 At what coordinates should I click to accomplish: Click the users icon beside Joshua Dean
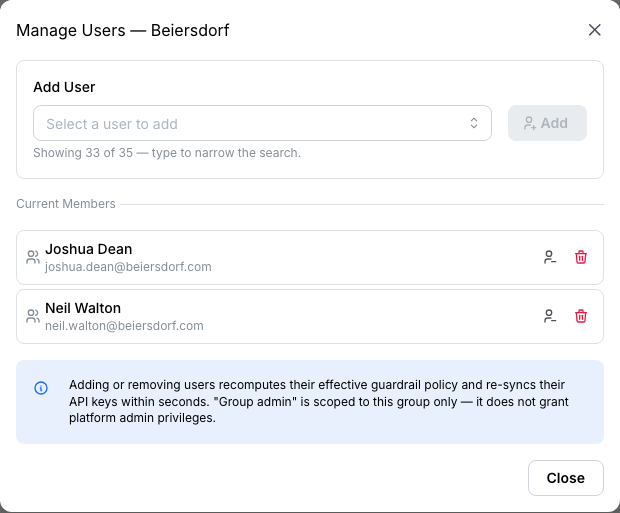coord(33,257)
